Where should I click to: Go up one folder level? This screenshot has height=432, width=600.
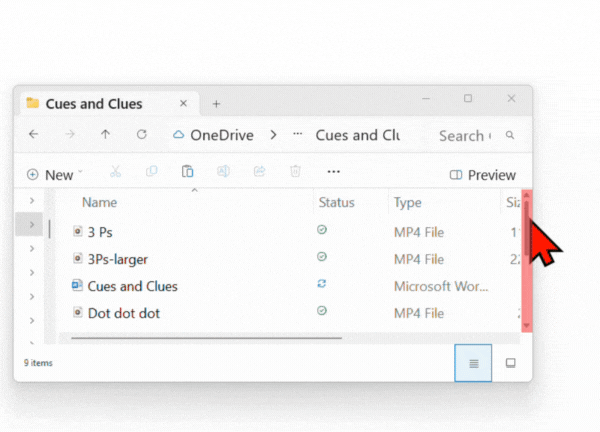click(x=106, y=134)
